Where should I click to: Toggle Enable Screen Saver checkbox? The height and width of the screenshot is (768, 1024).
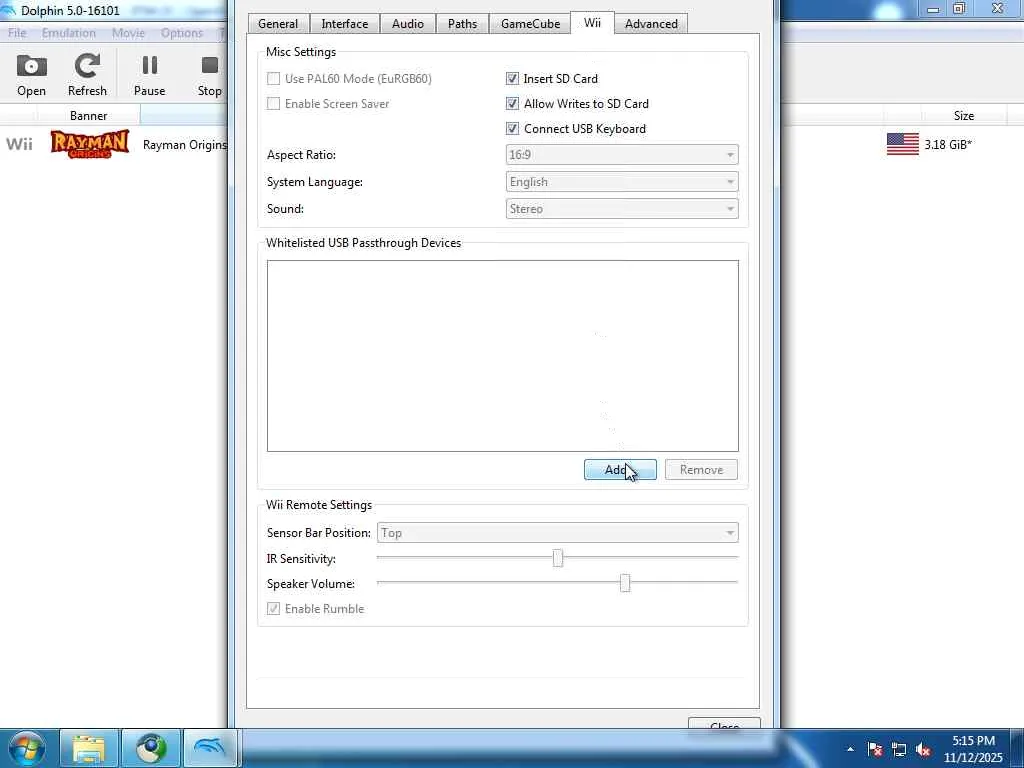(x=274, y=103)
